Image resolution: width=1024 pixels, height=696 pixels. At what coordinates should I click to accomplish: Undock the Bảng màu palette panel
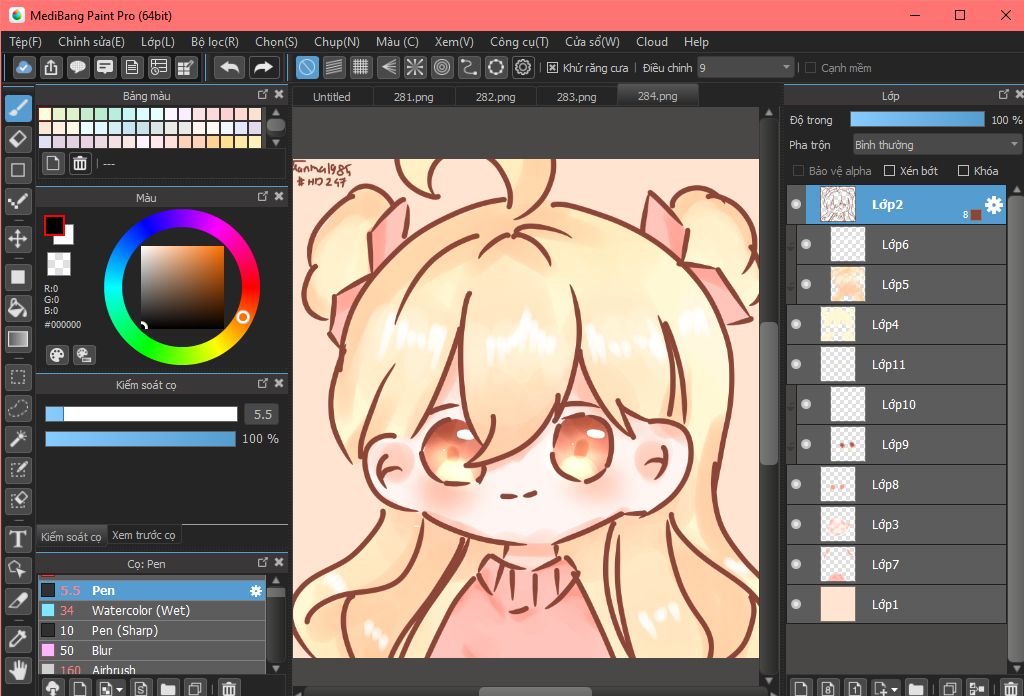[x=263, y=95]
